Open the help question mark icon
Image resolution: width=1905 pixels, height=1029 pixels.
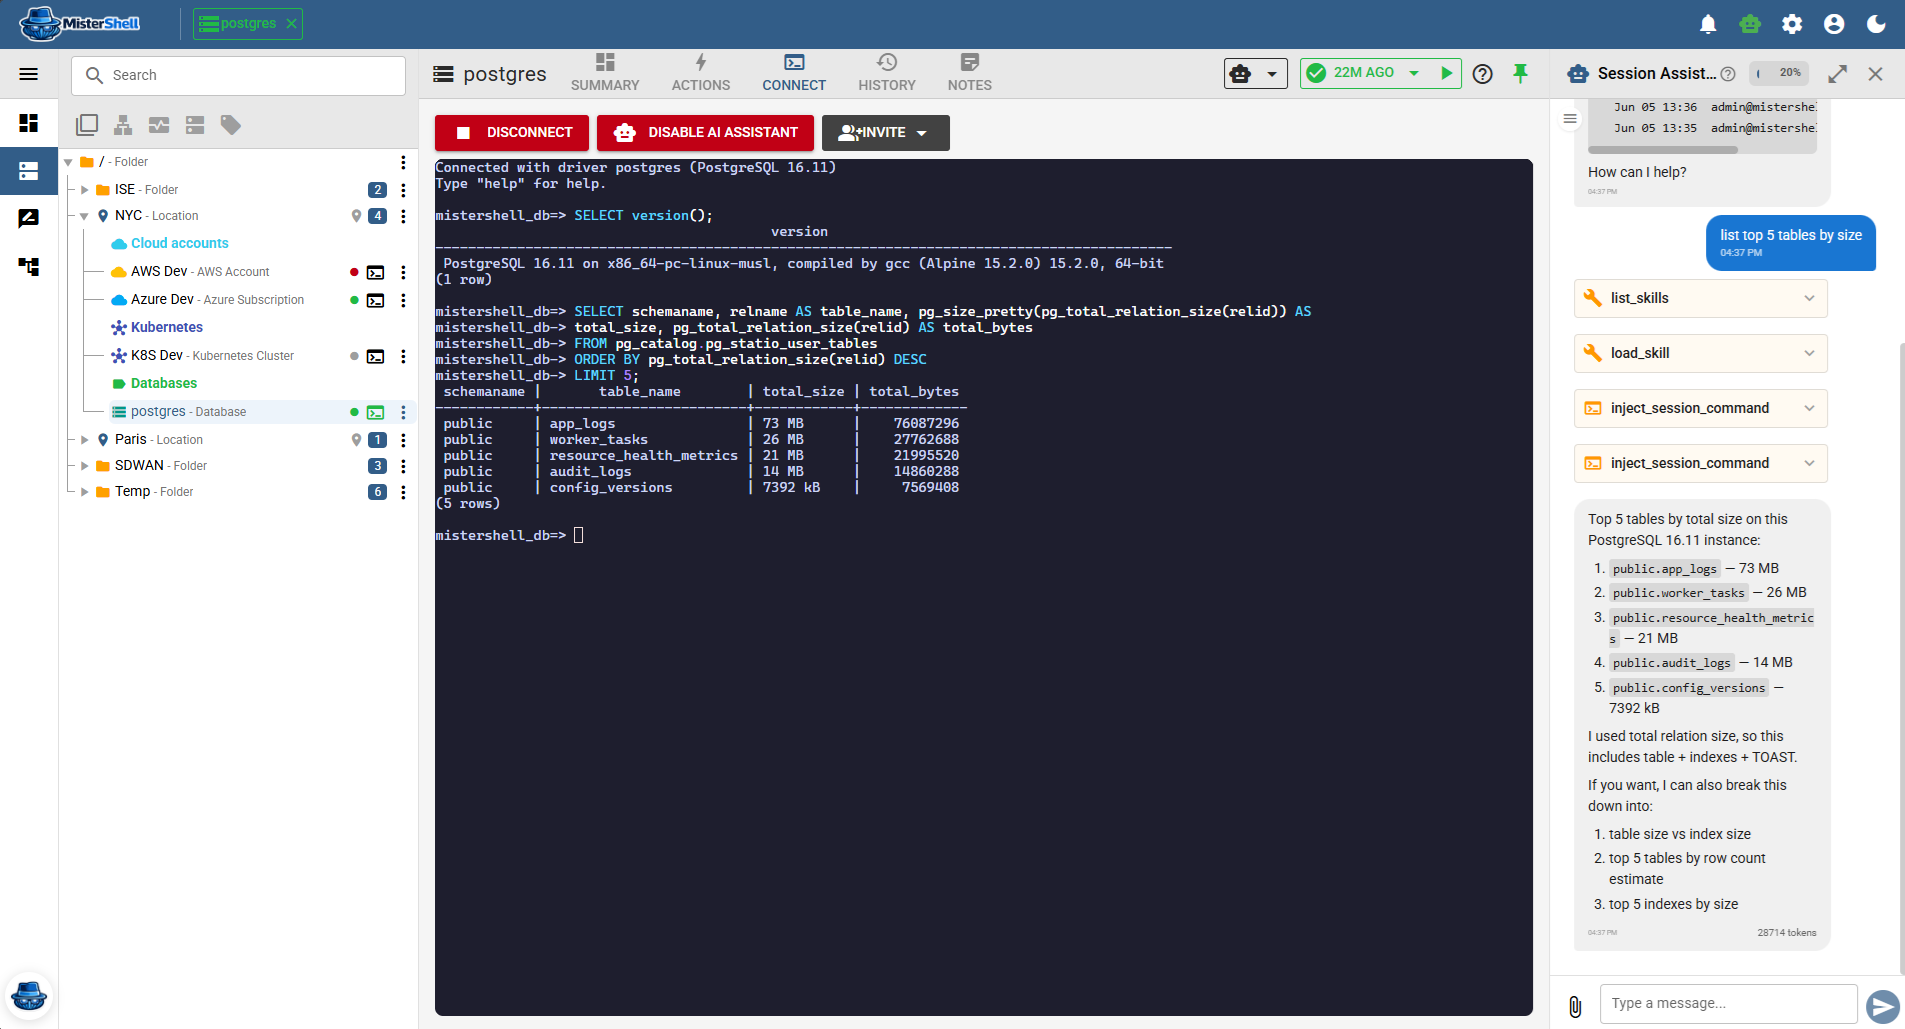tap(1483, 73)
